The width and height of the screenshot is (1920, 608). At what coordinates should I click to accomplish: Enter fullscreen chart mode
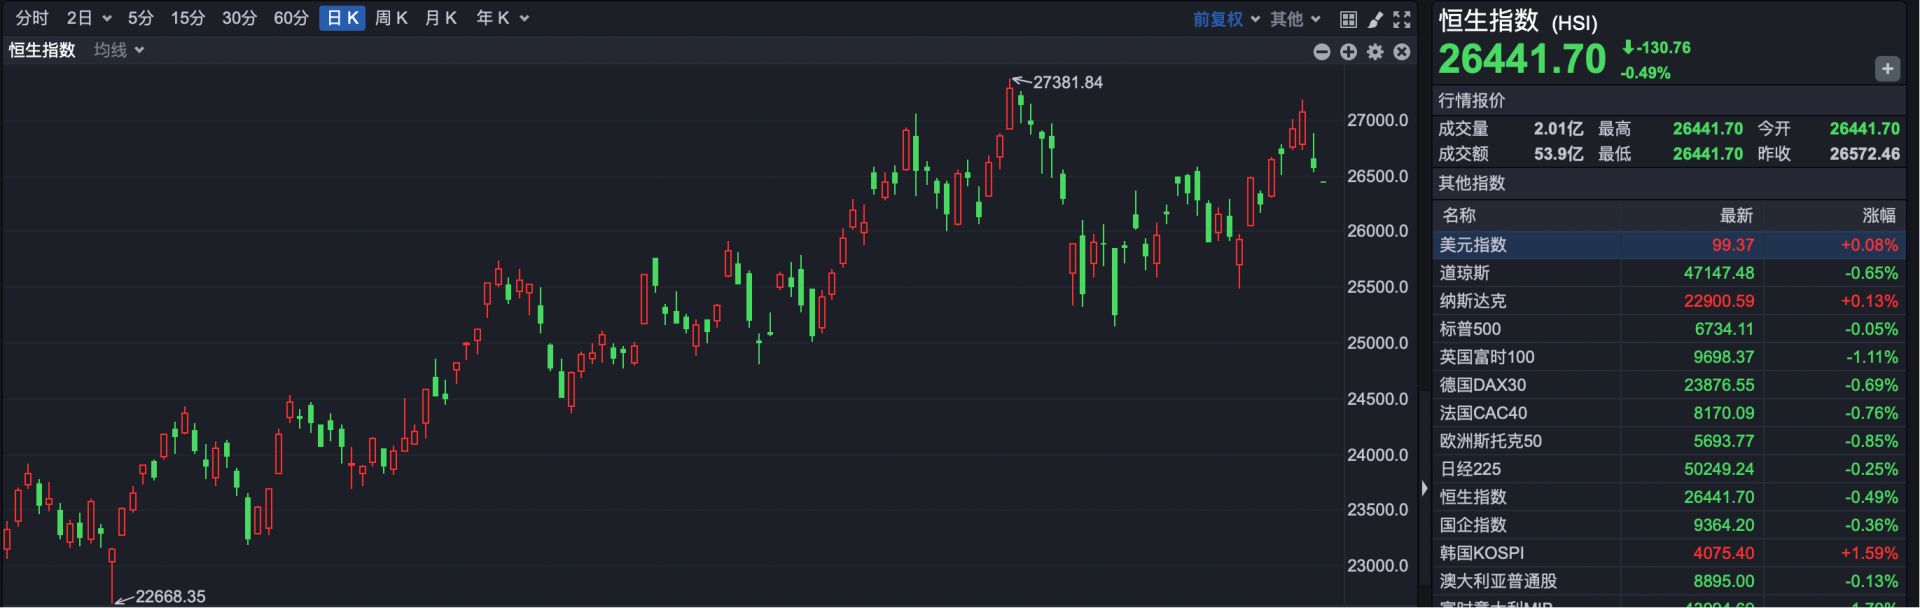coord(1402,19)
